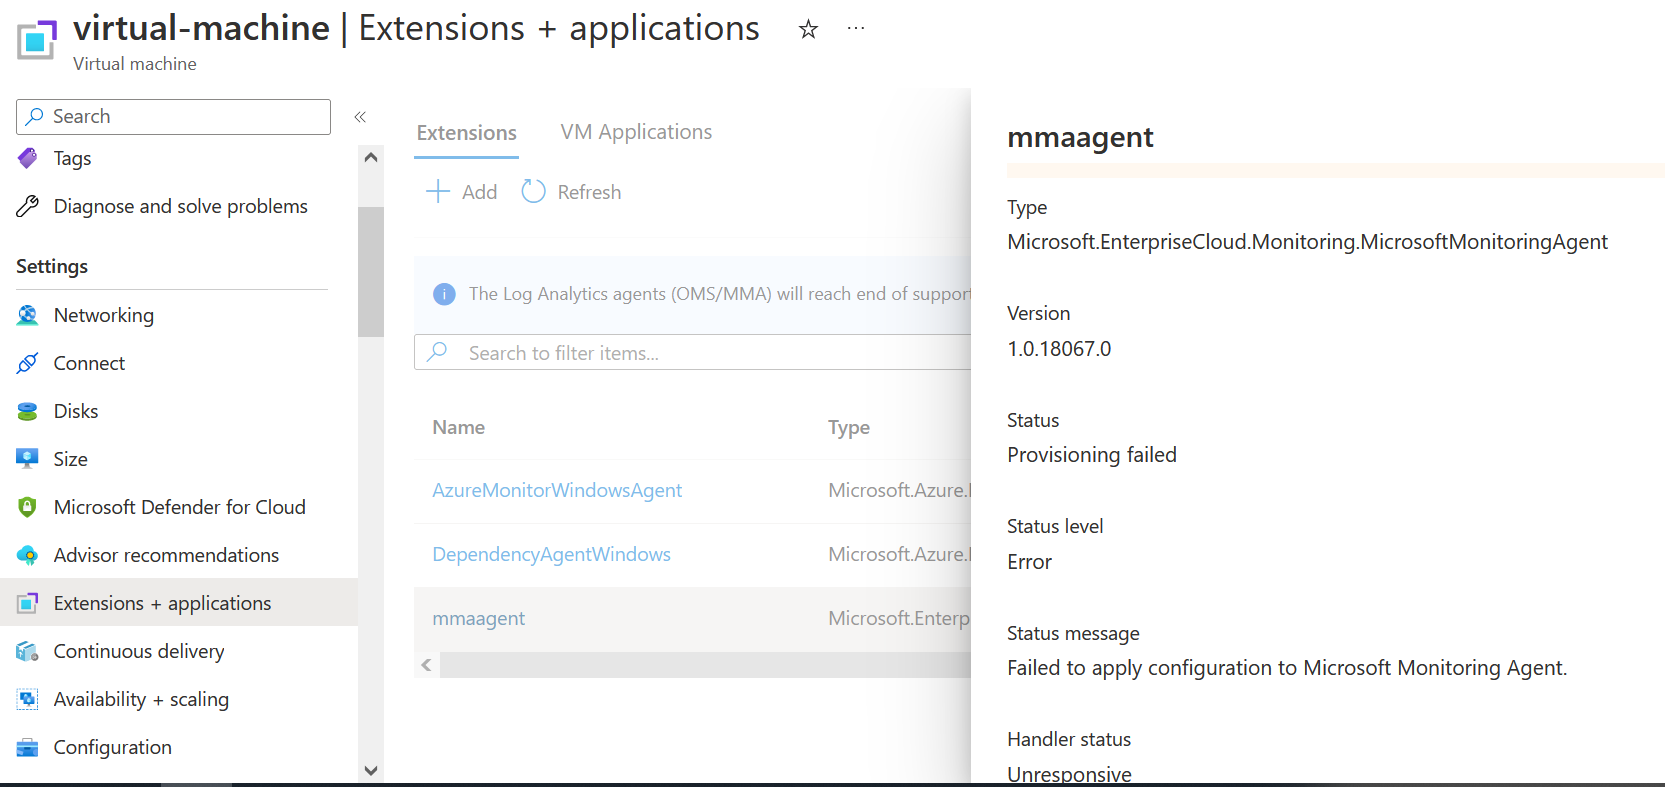Open Microsoft Defender for Cloud
Viewport: 1665px width, 787px height.
click(x=179, y=507)
